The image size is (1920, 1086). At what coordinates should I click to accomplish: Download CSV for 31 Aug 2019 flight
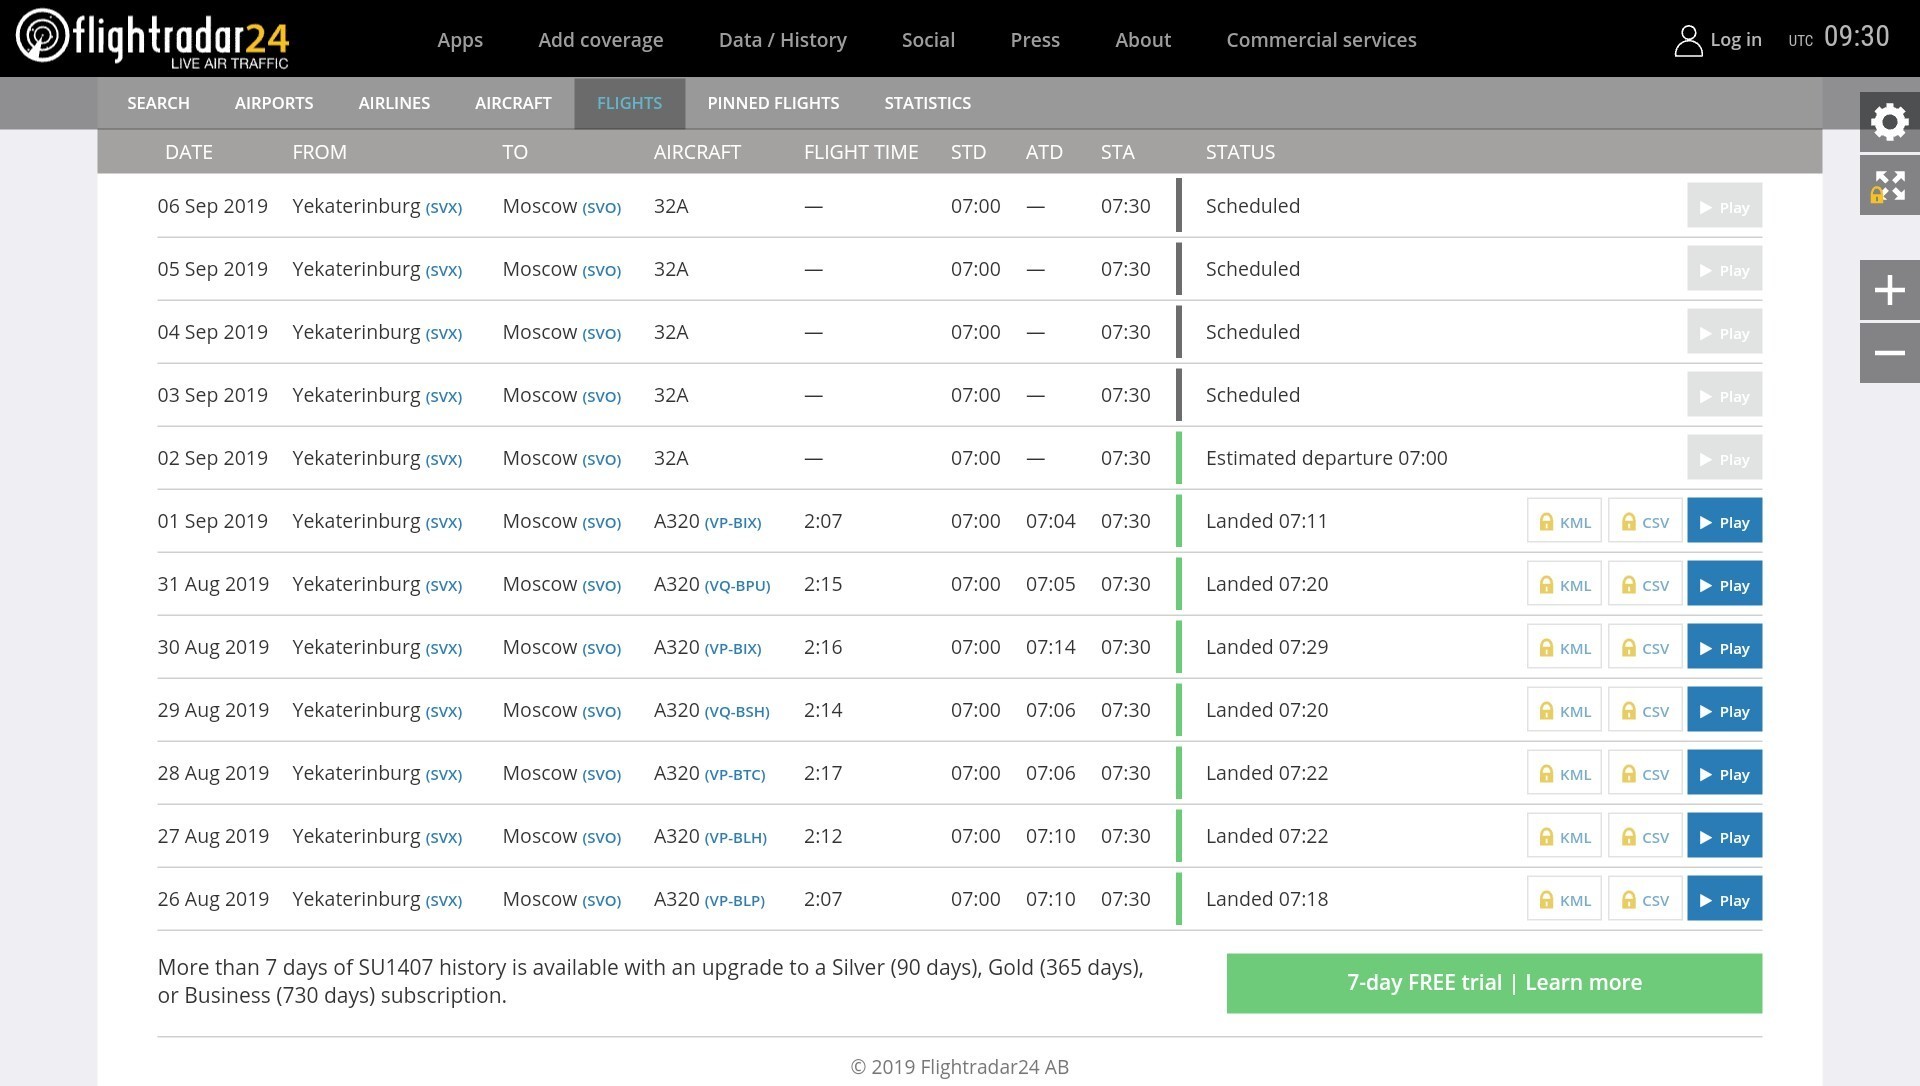pyautogui.click(x=1645, y=585)
